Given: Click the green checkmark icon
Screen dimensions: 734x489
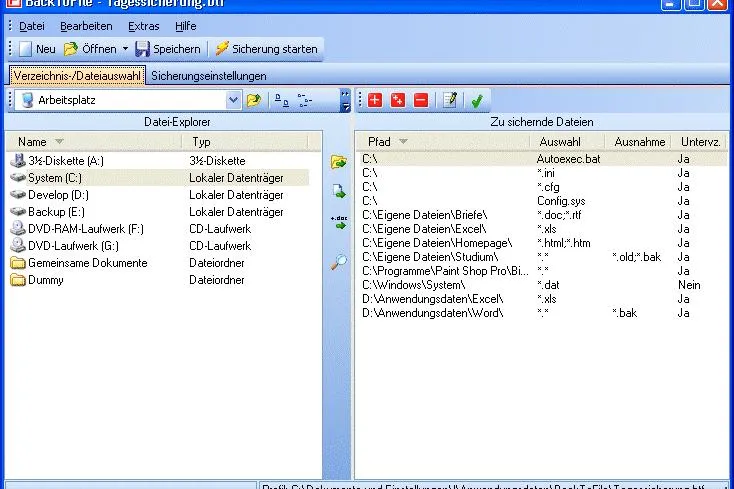Looking at the screenshot, I should (x=477, y=101).
